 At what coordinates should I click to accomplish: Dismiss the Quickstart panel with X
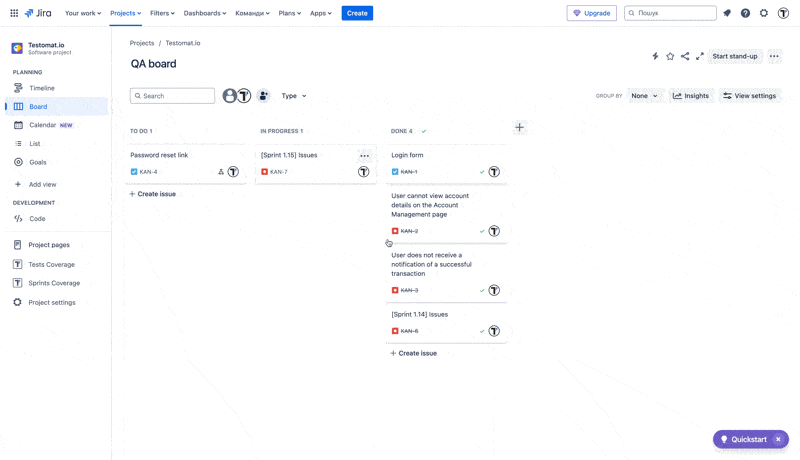click(x=778, y=439)
